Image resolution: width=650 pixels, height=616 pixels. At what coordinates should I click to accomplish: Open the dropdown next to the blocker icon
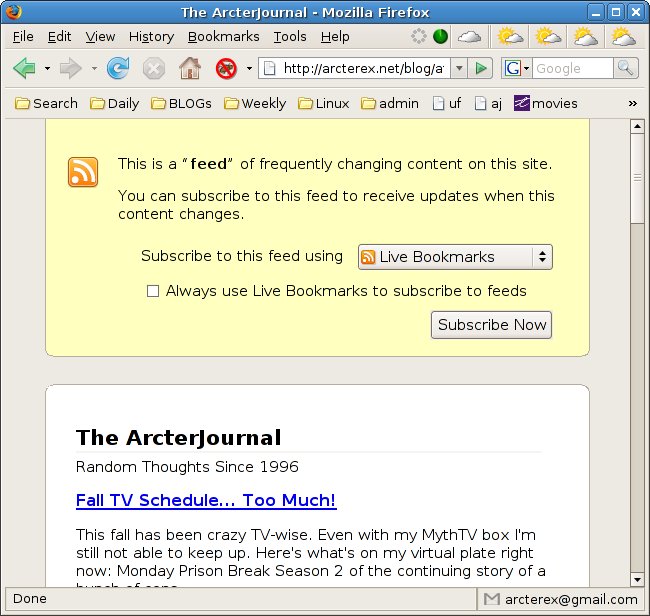249,68
